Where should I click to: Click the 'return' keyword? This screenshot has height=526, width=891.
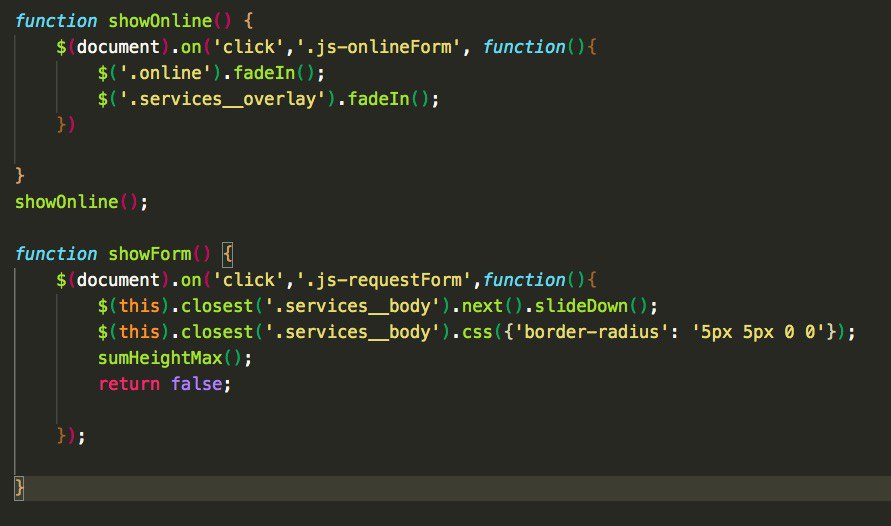click(129, 384)
